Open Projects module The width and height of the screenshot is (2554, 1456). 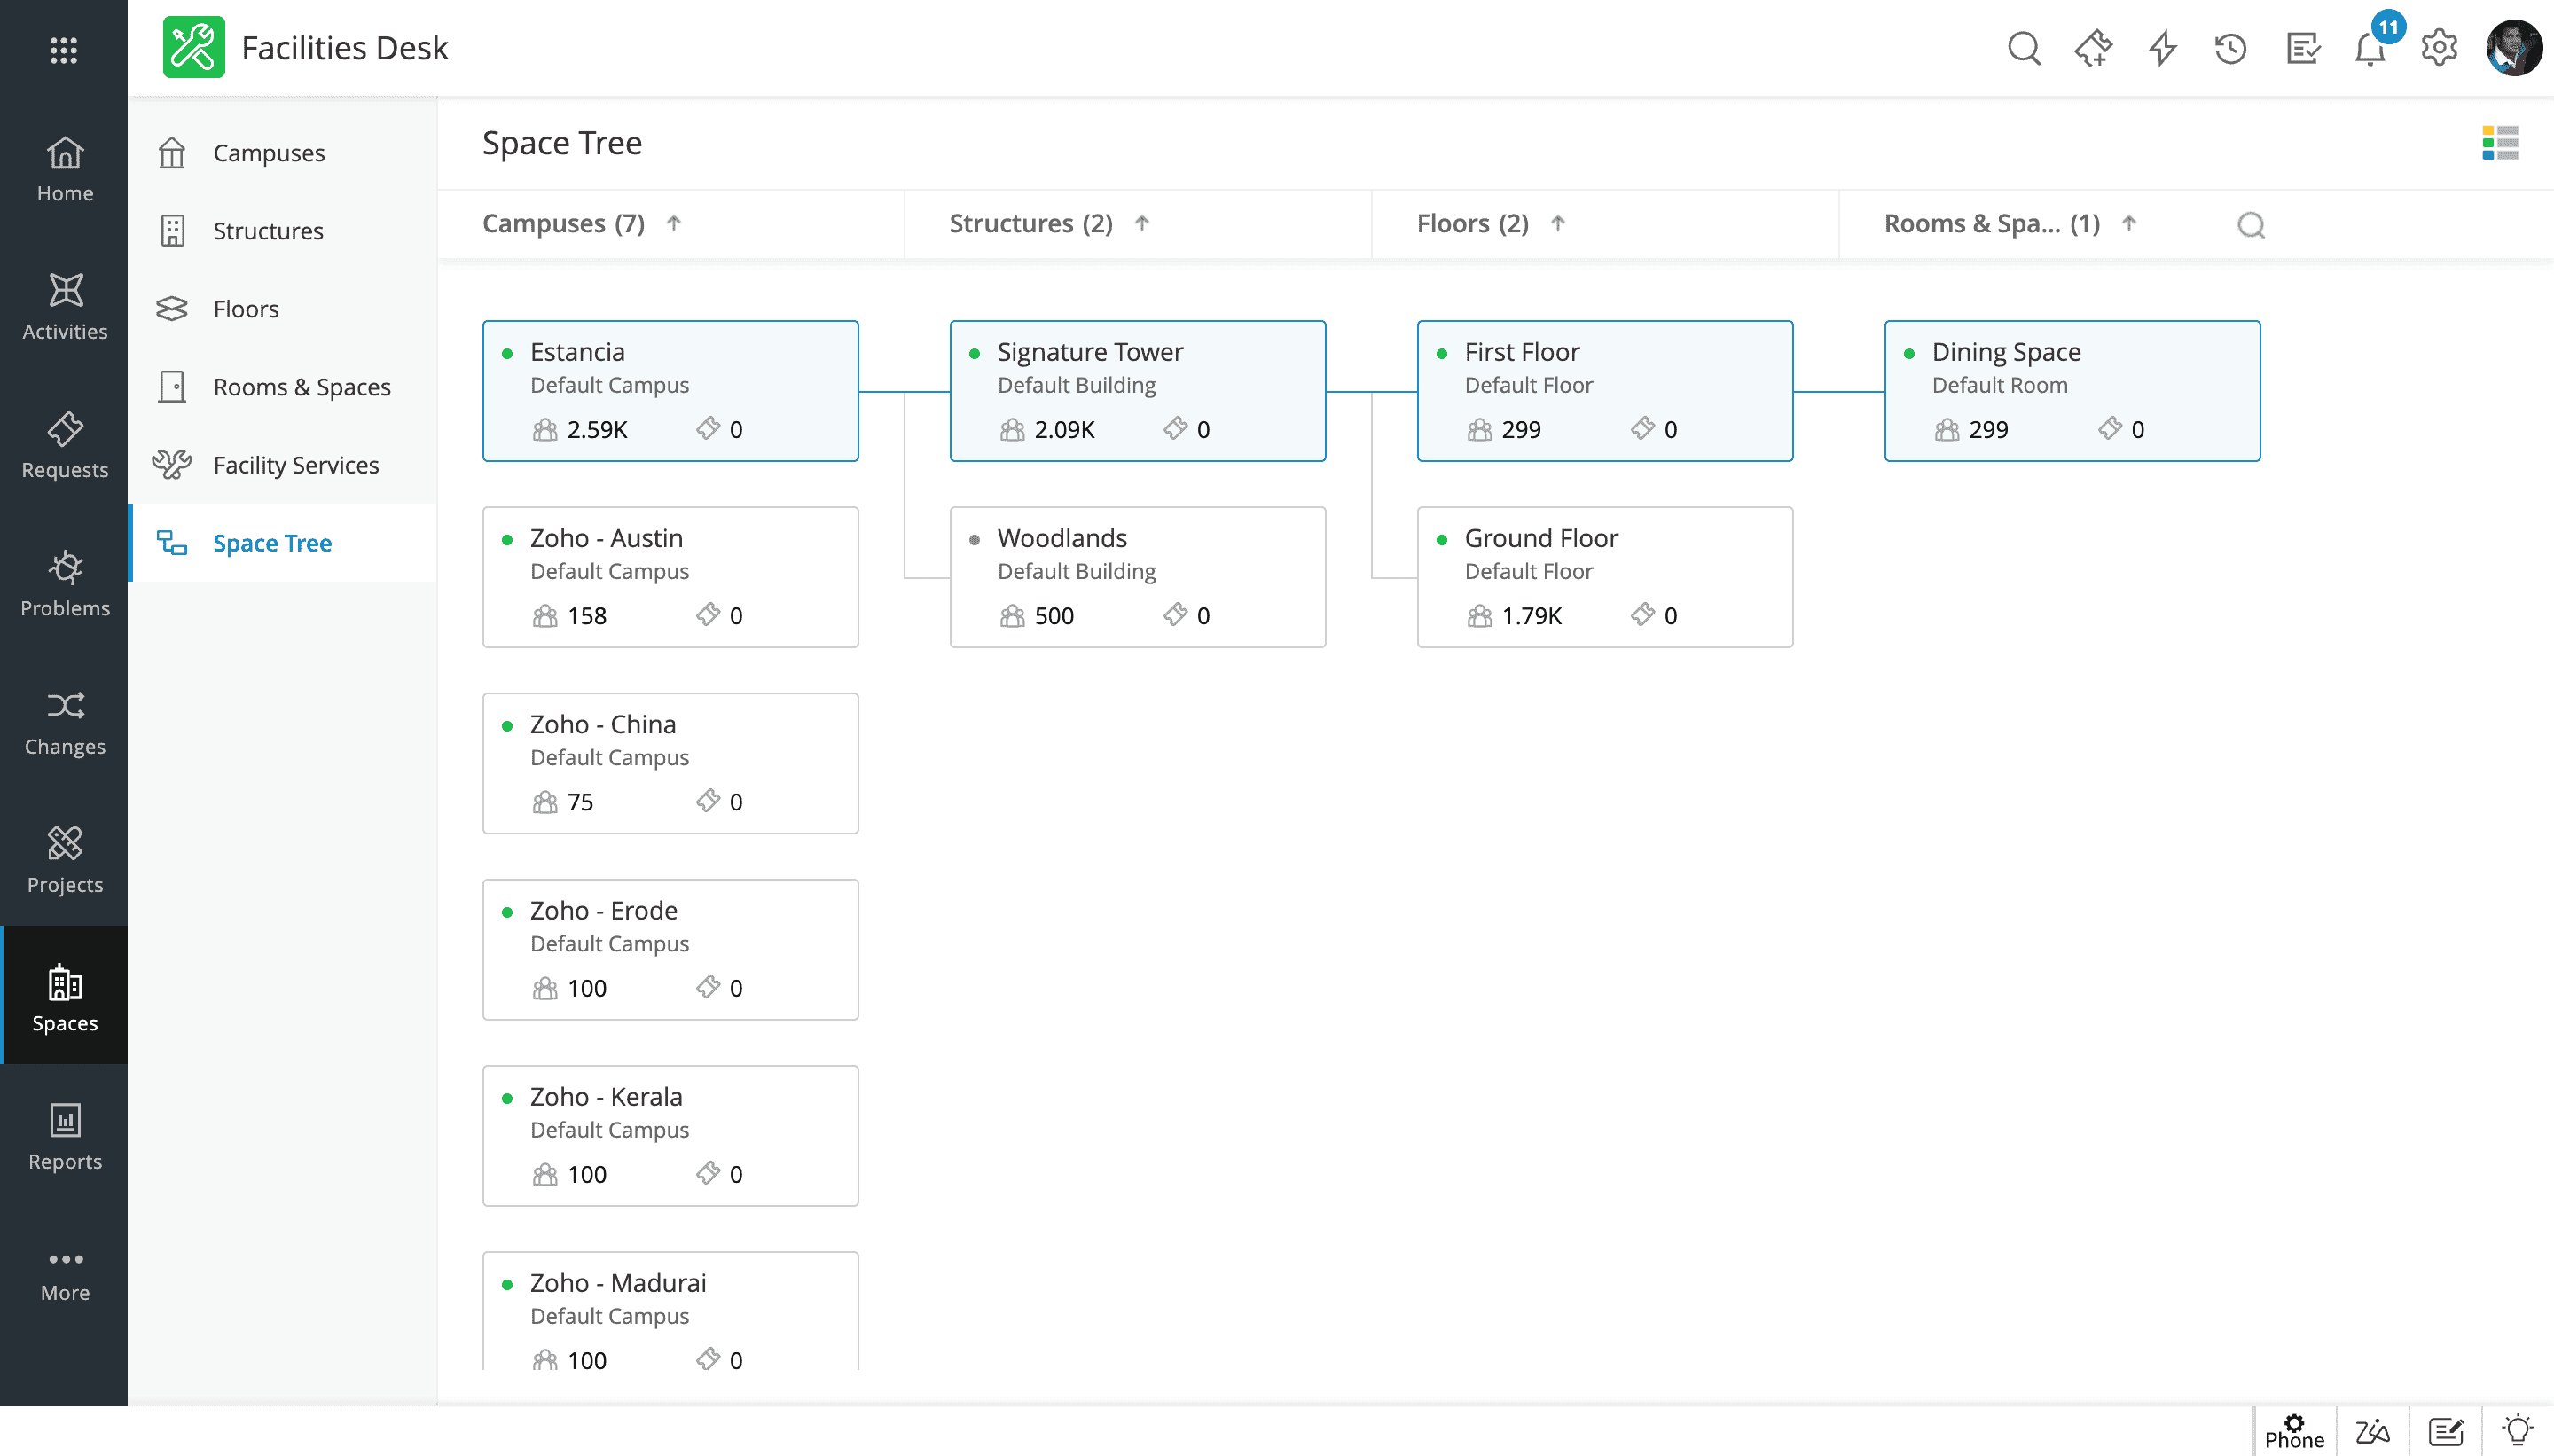(x=64, y=860)
